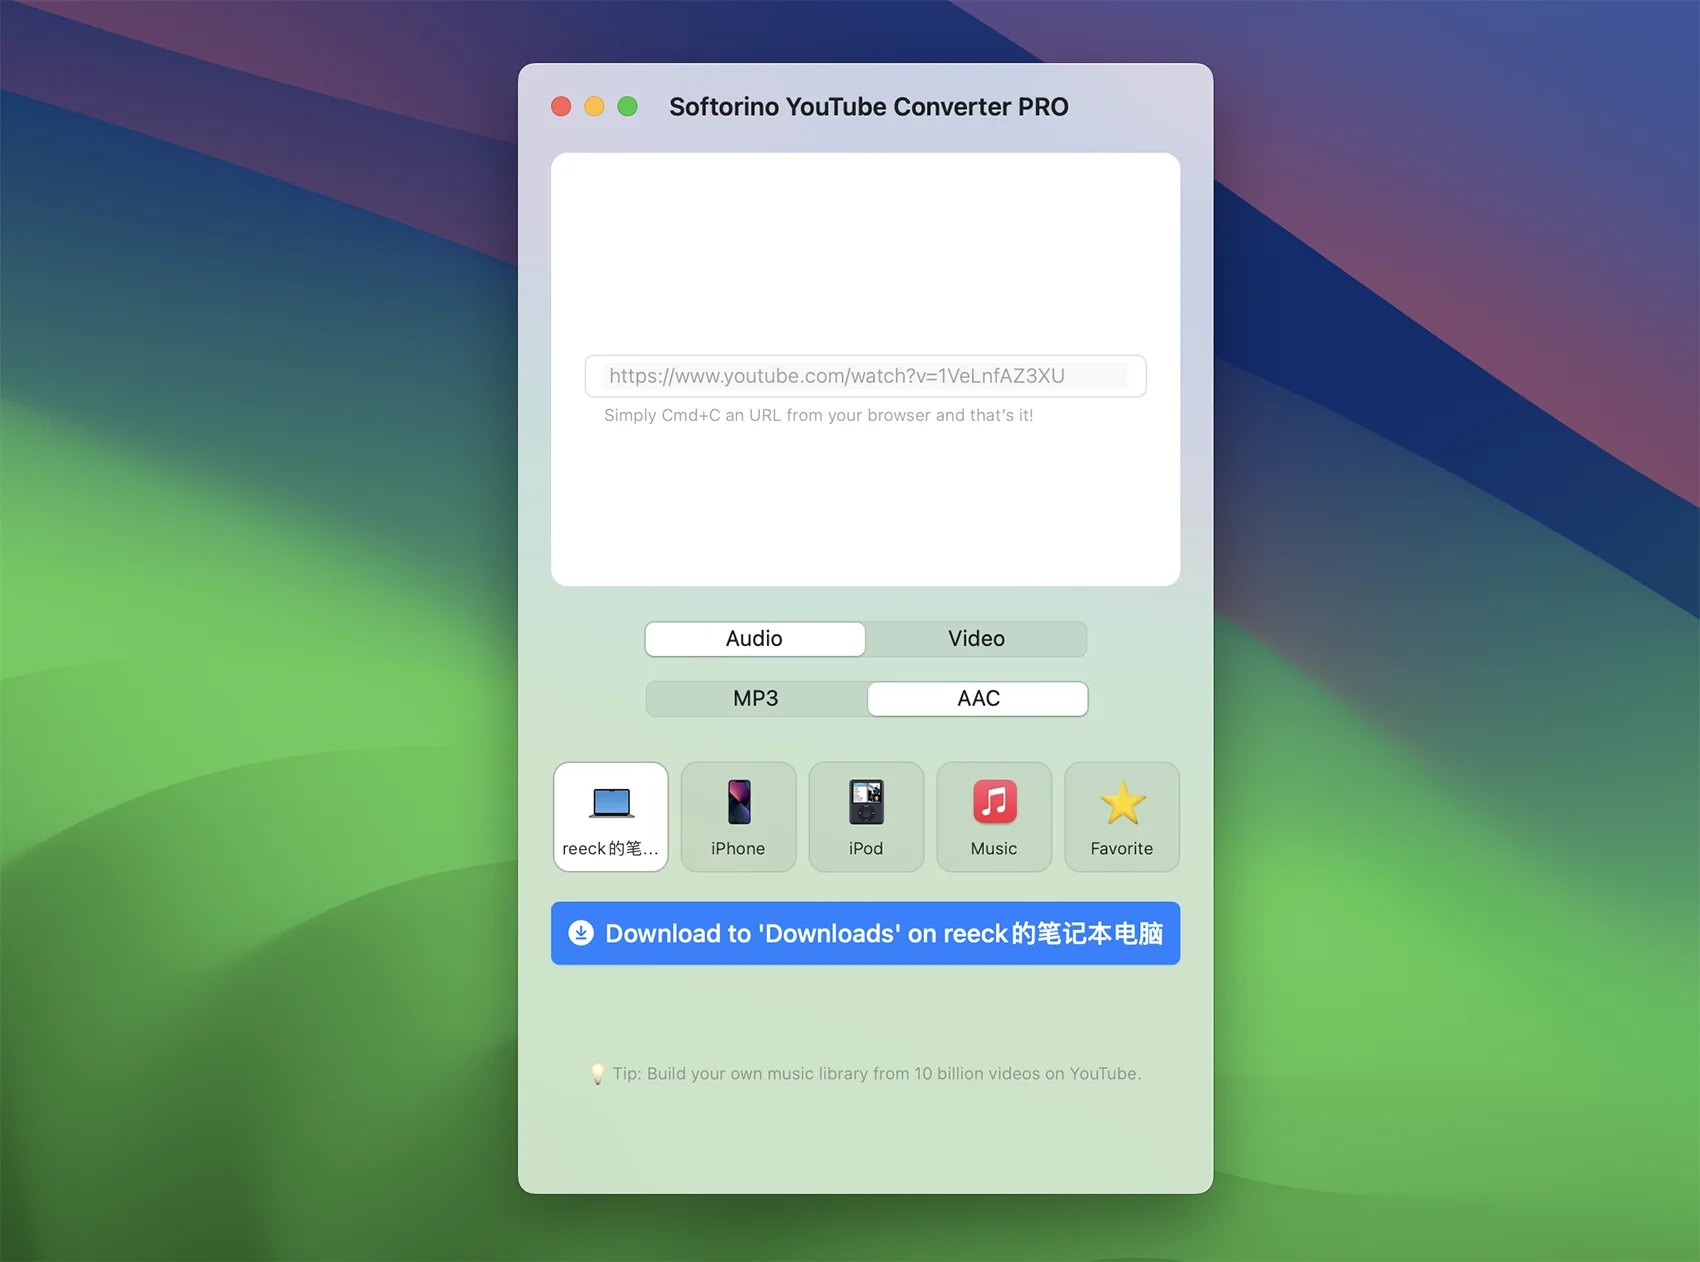The image size is (1700, 1262).
Task: Close the Softorino window with red button
Action: tap(561, 106)
